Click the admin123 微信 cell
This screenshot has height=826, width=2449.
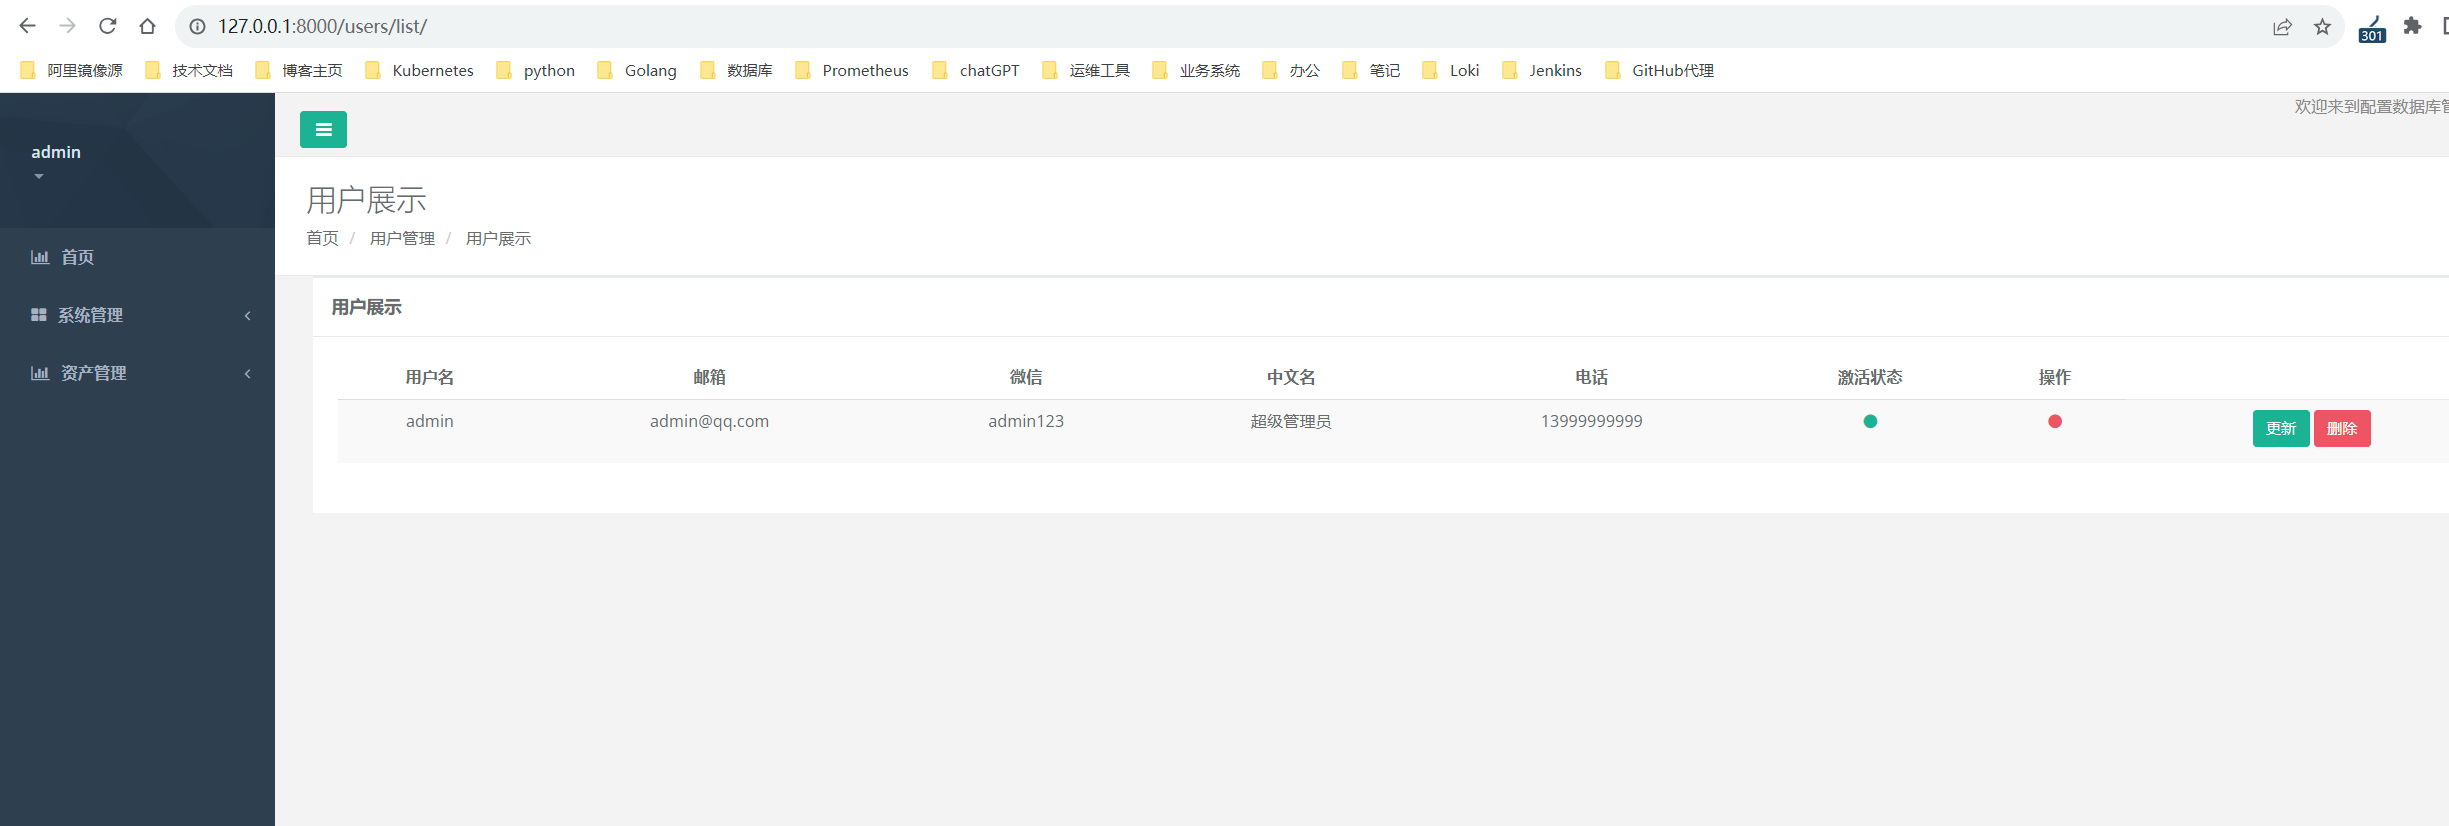coord(1026,421)
